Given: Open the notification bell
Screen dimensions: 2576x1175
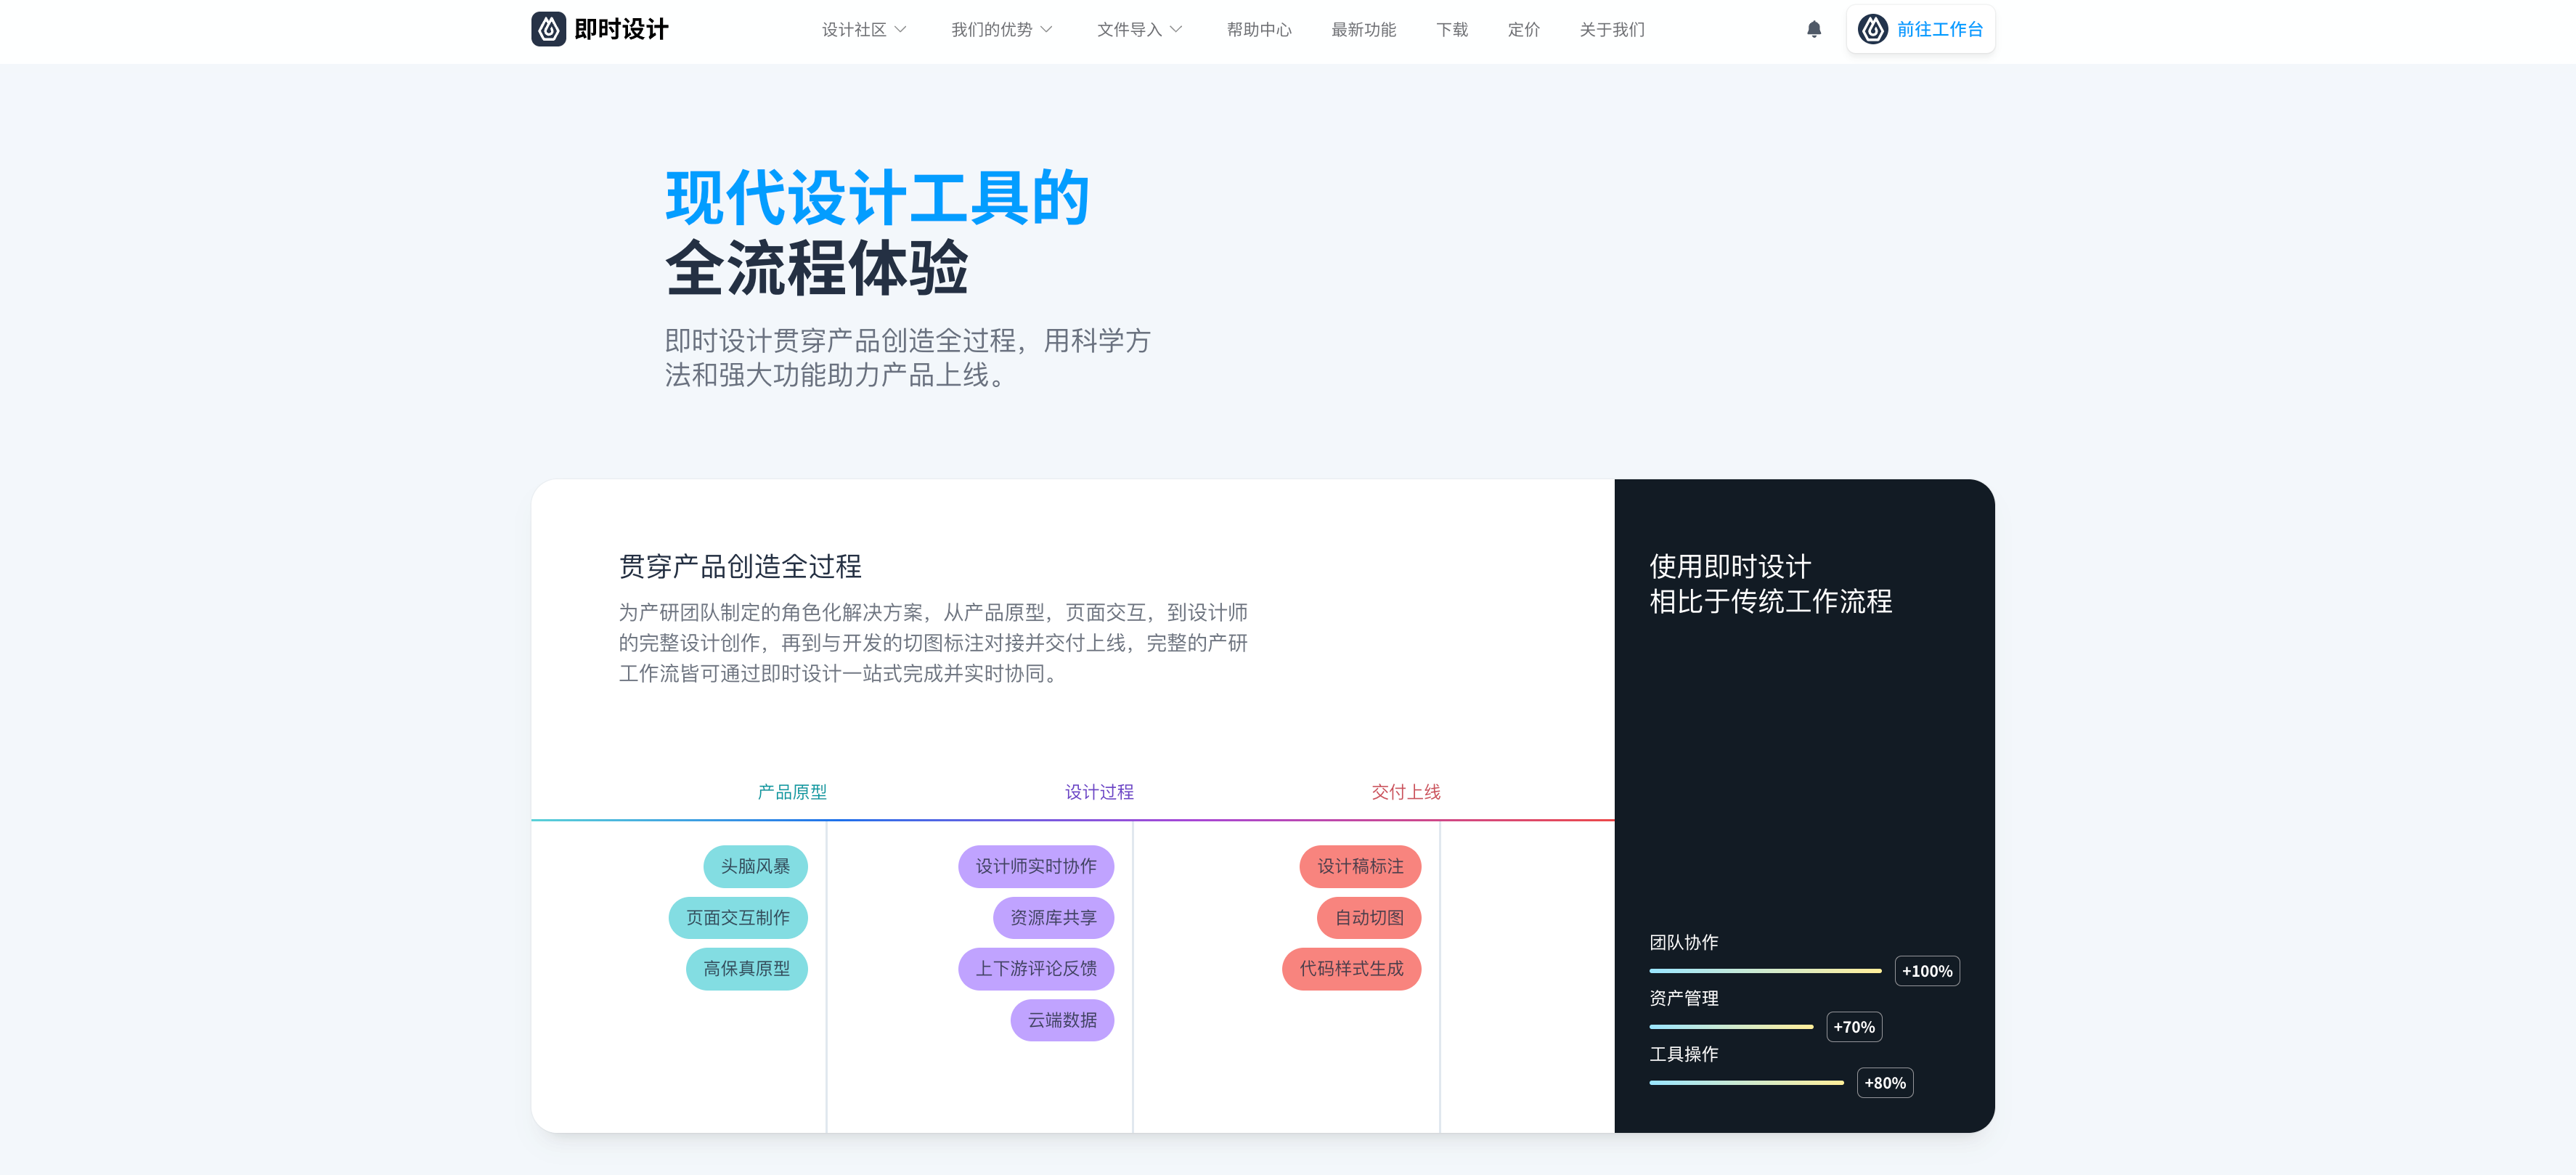Looking at the screenshot, I should (x=1814, y=29).
